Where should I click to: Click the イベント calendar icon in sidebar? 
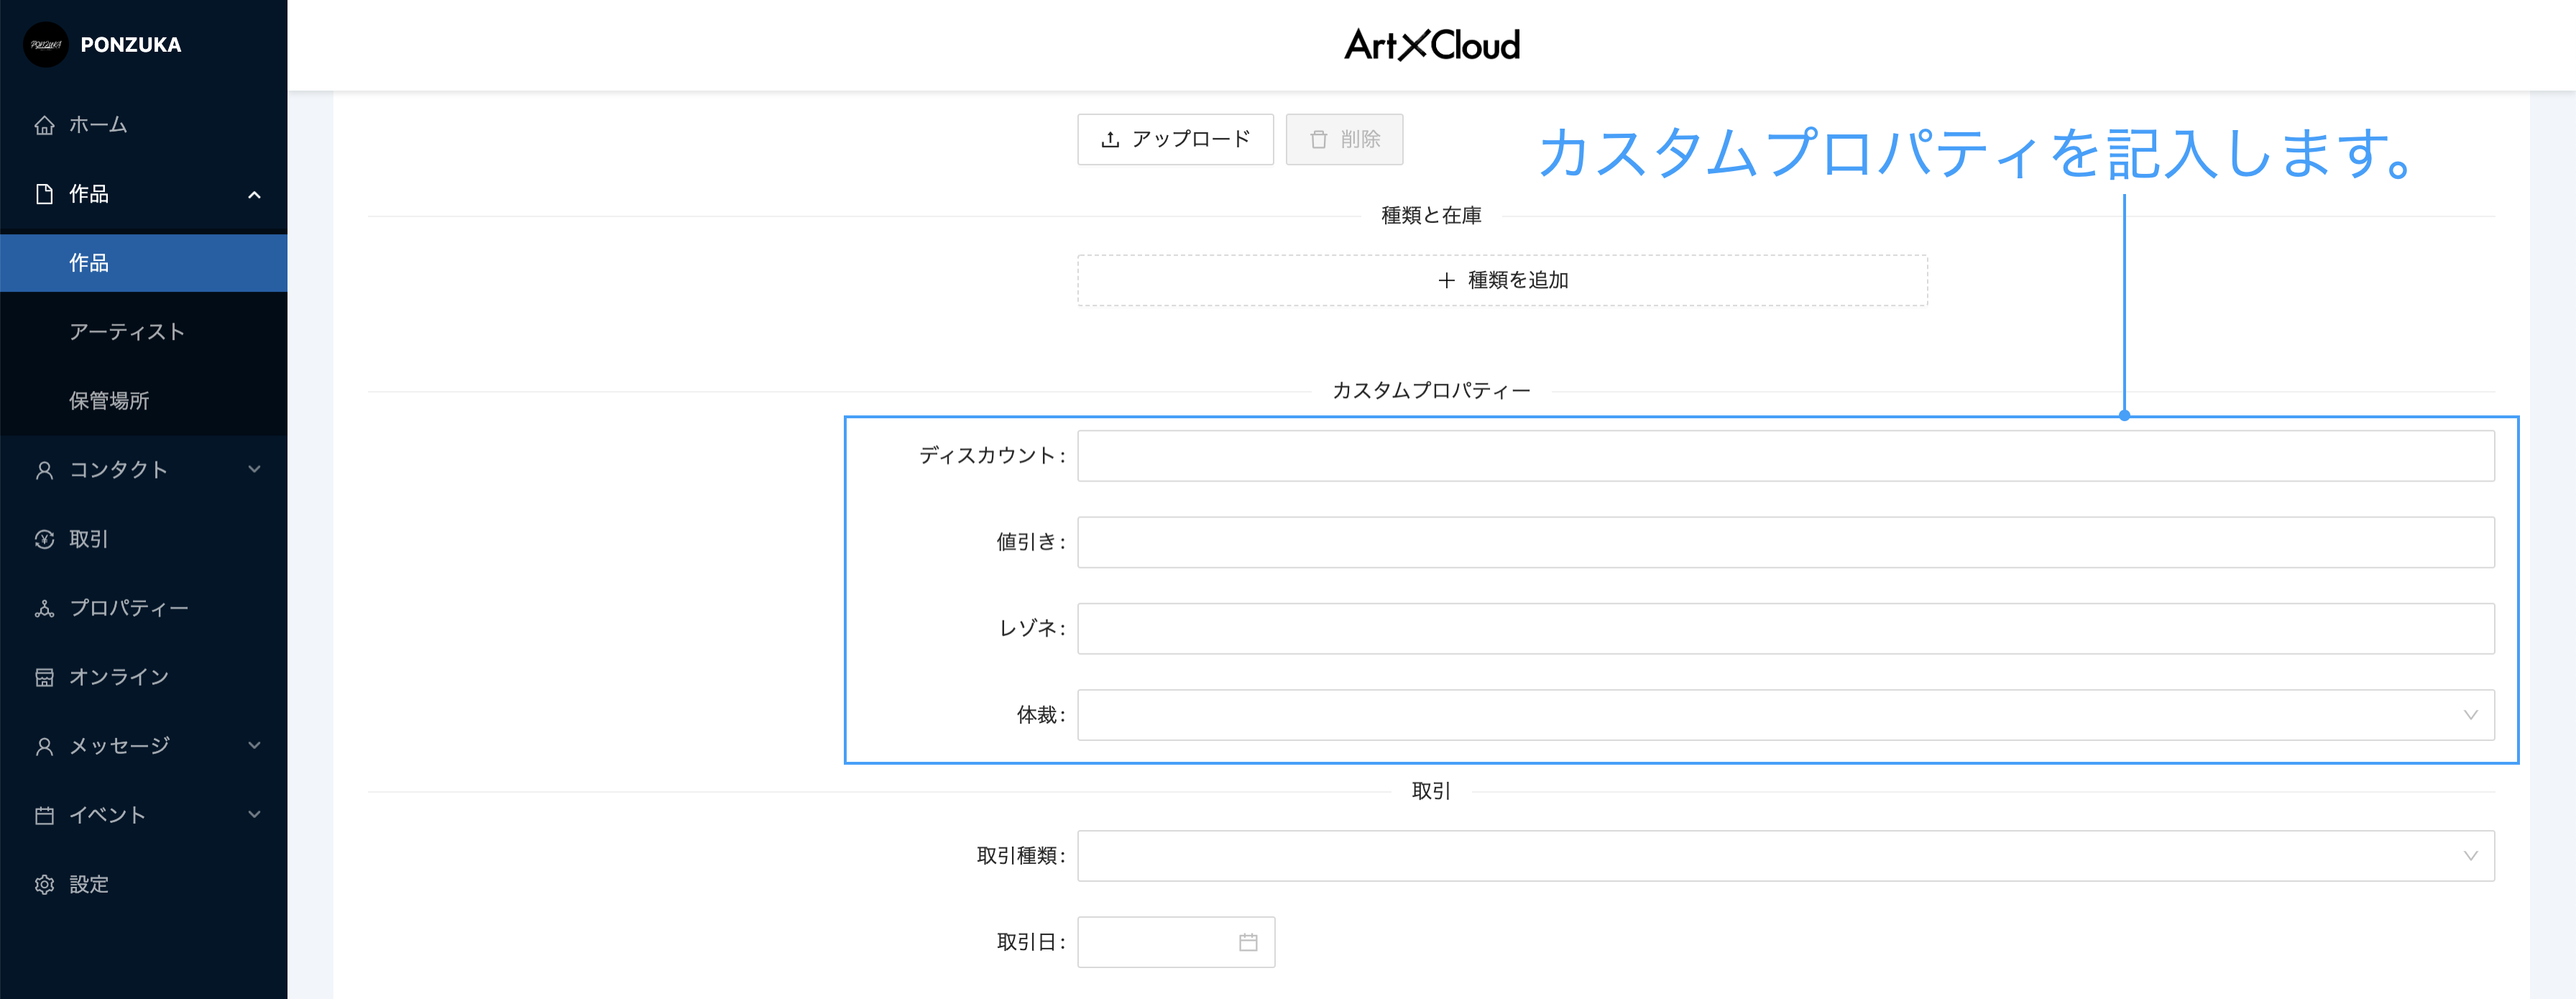coord(44,815)
